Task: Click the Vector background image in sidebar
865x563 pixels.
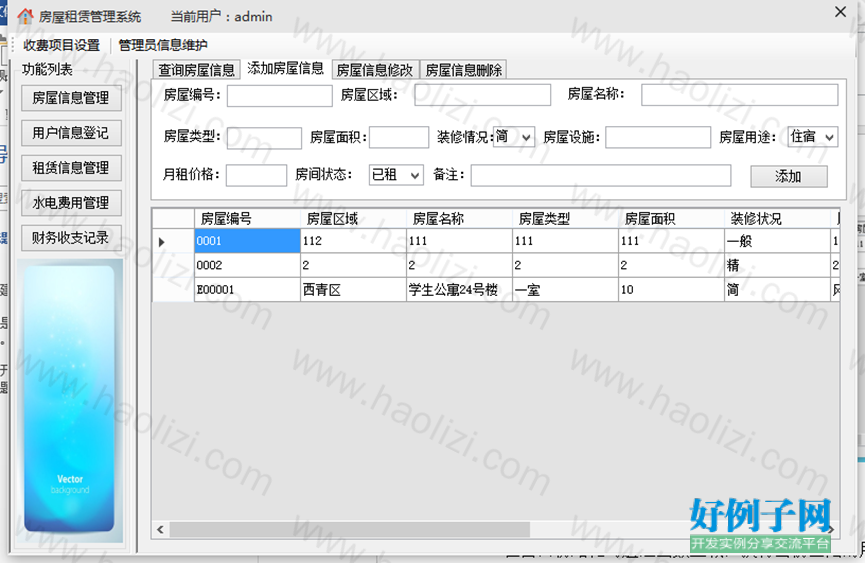Action: click(x=71, y=400)
